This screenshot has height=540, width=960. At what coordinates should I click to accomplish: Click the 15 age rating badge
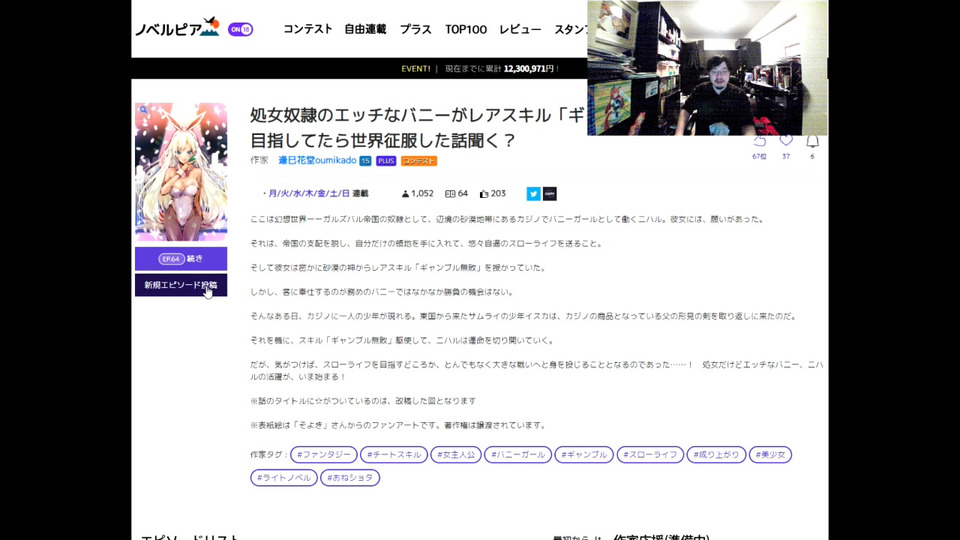coord(366,161)
